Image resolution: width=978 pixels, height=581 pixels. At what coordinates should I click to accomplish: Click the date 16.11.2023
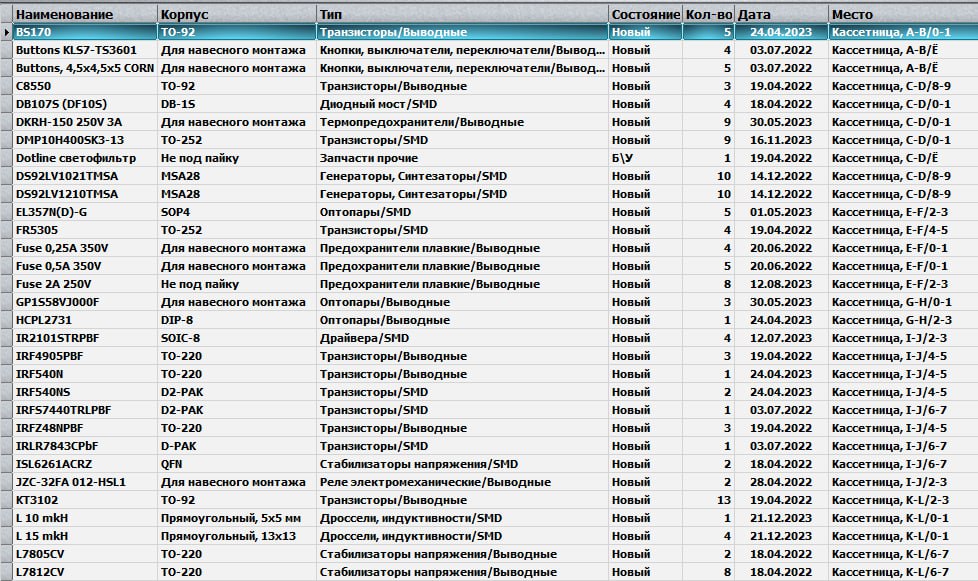782,140
